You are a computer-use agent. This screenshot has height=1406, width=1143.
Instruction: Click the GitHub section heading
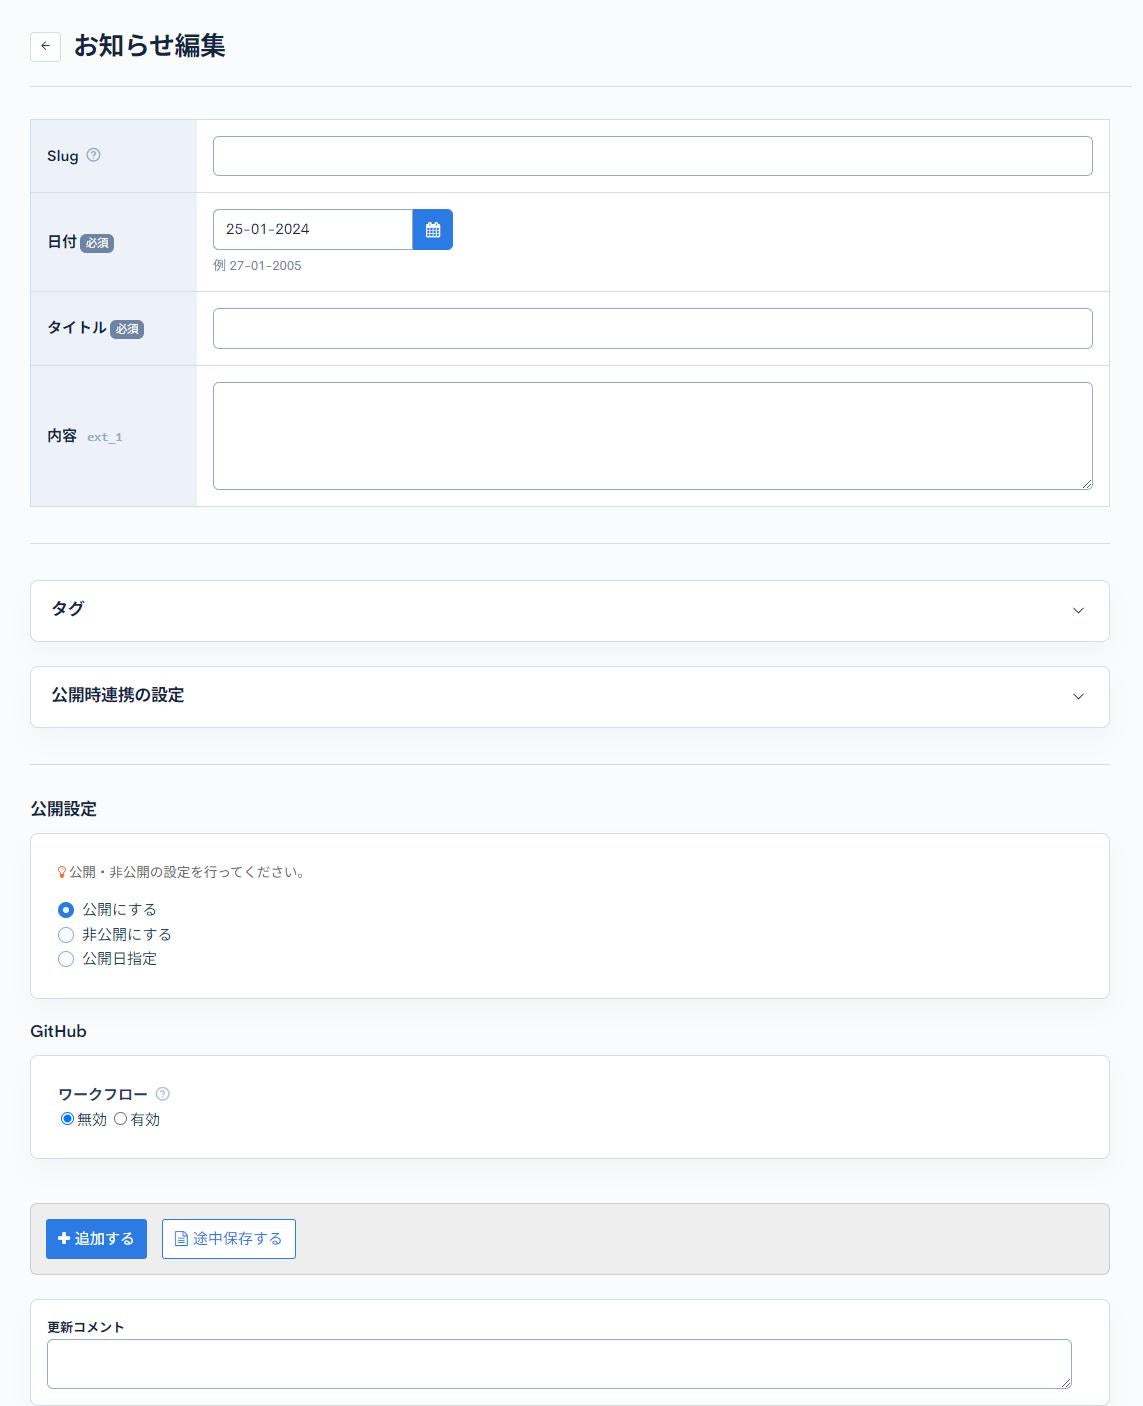58,1031
